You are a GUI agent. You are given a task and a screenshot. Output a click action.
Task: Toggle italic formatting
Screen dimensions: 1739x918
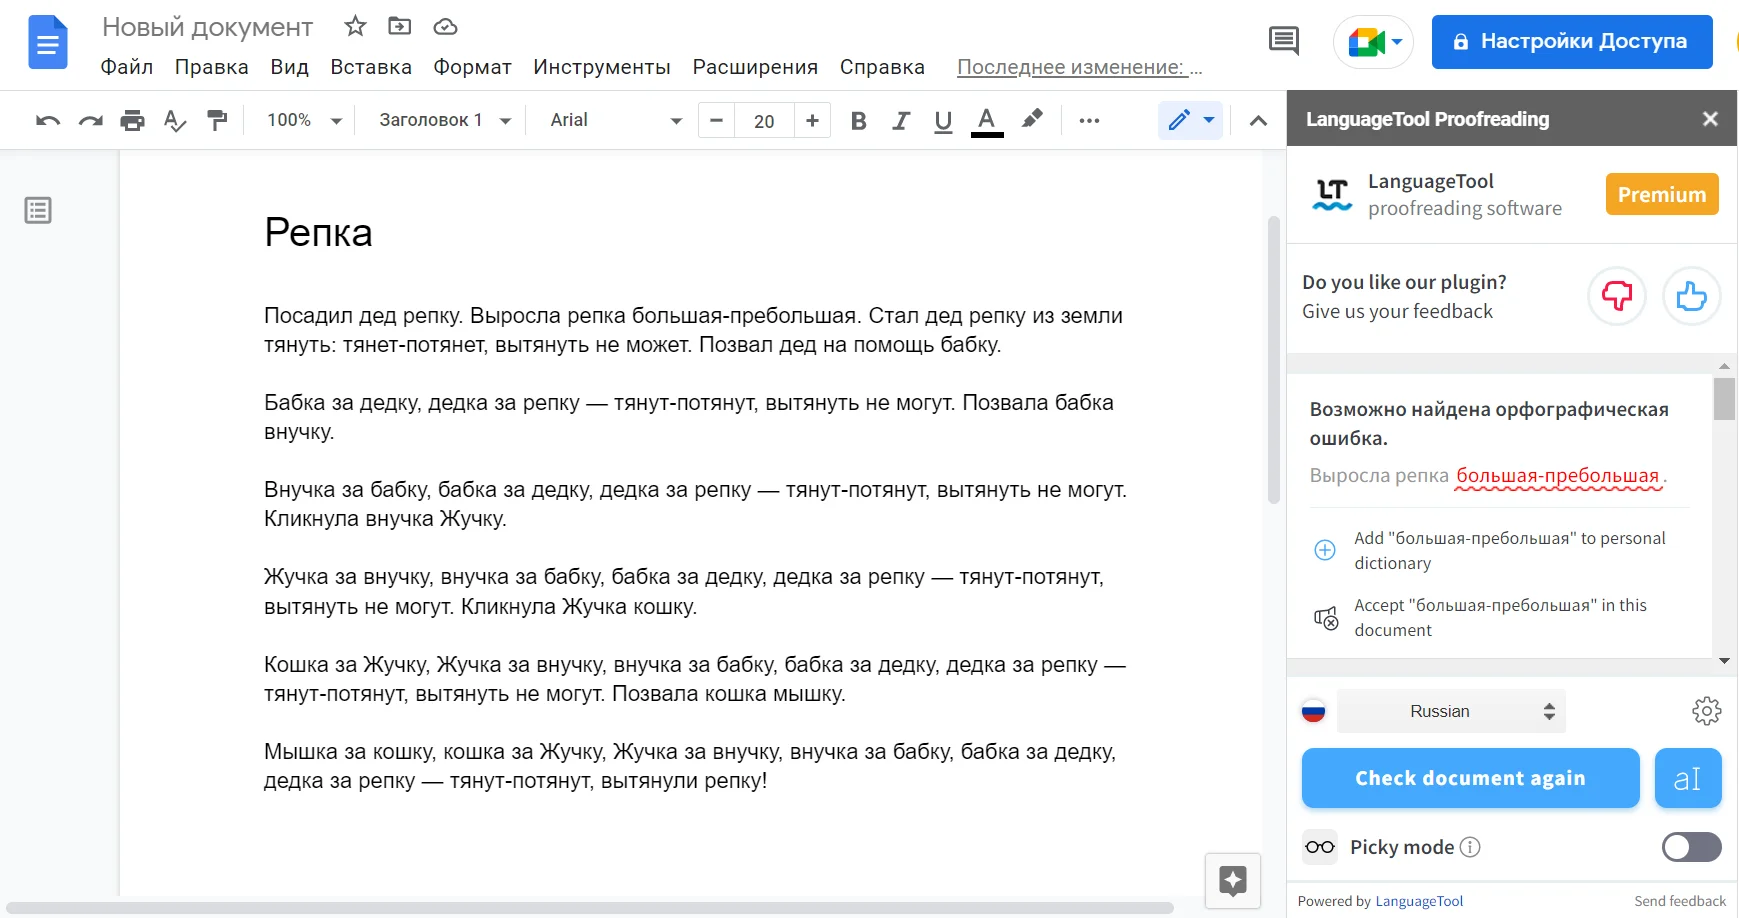click(x=901, y=121)
